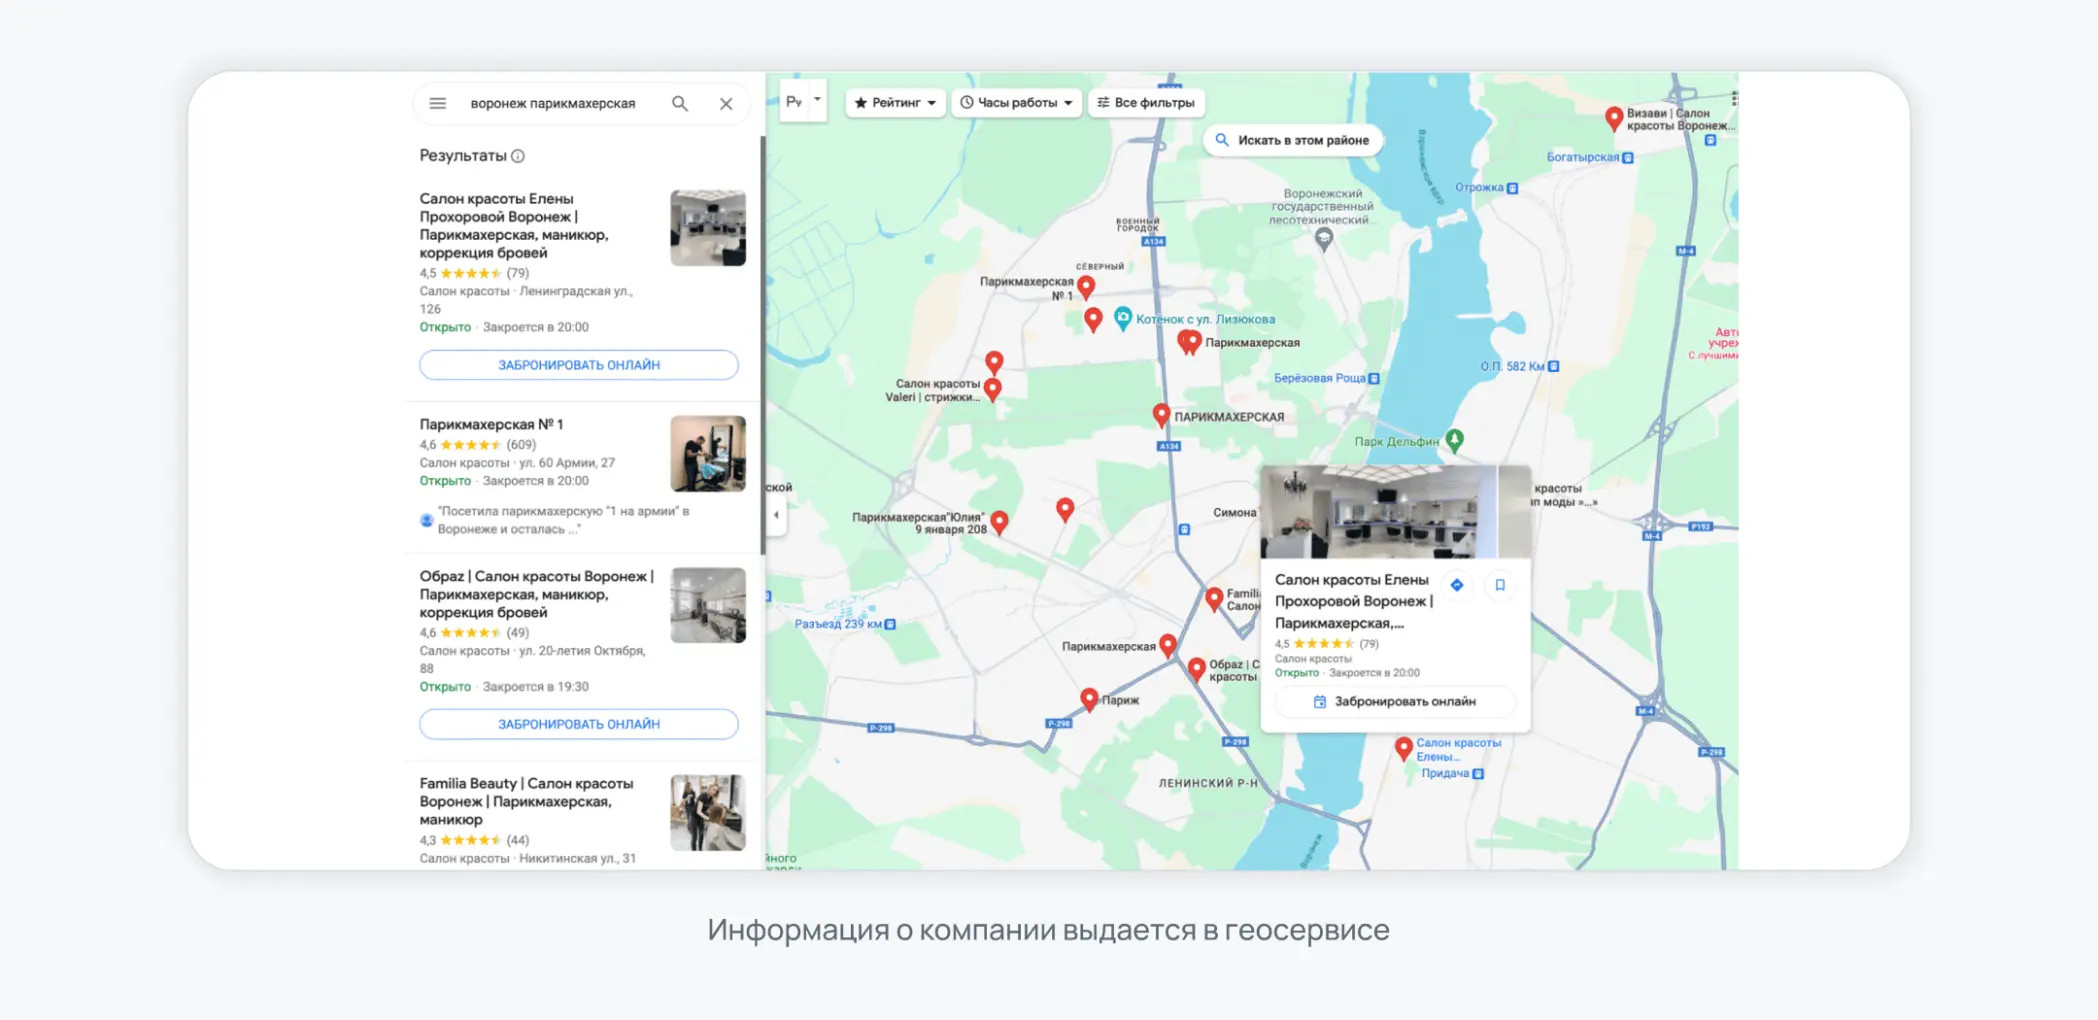This screenshot has width=2098, height=1020.
Task: Click Искать в этом районе button
Action: pyautogui.click(x=1293, y=140)
